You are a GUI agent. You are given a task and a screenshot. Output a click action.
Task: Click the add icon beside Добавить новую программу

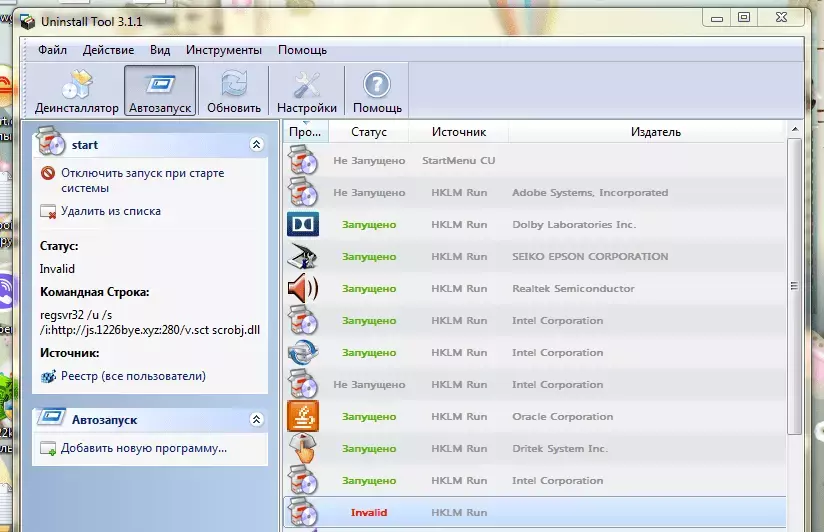point(48,449)
